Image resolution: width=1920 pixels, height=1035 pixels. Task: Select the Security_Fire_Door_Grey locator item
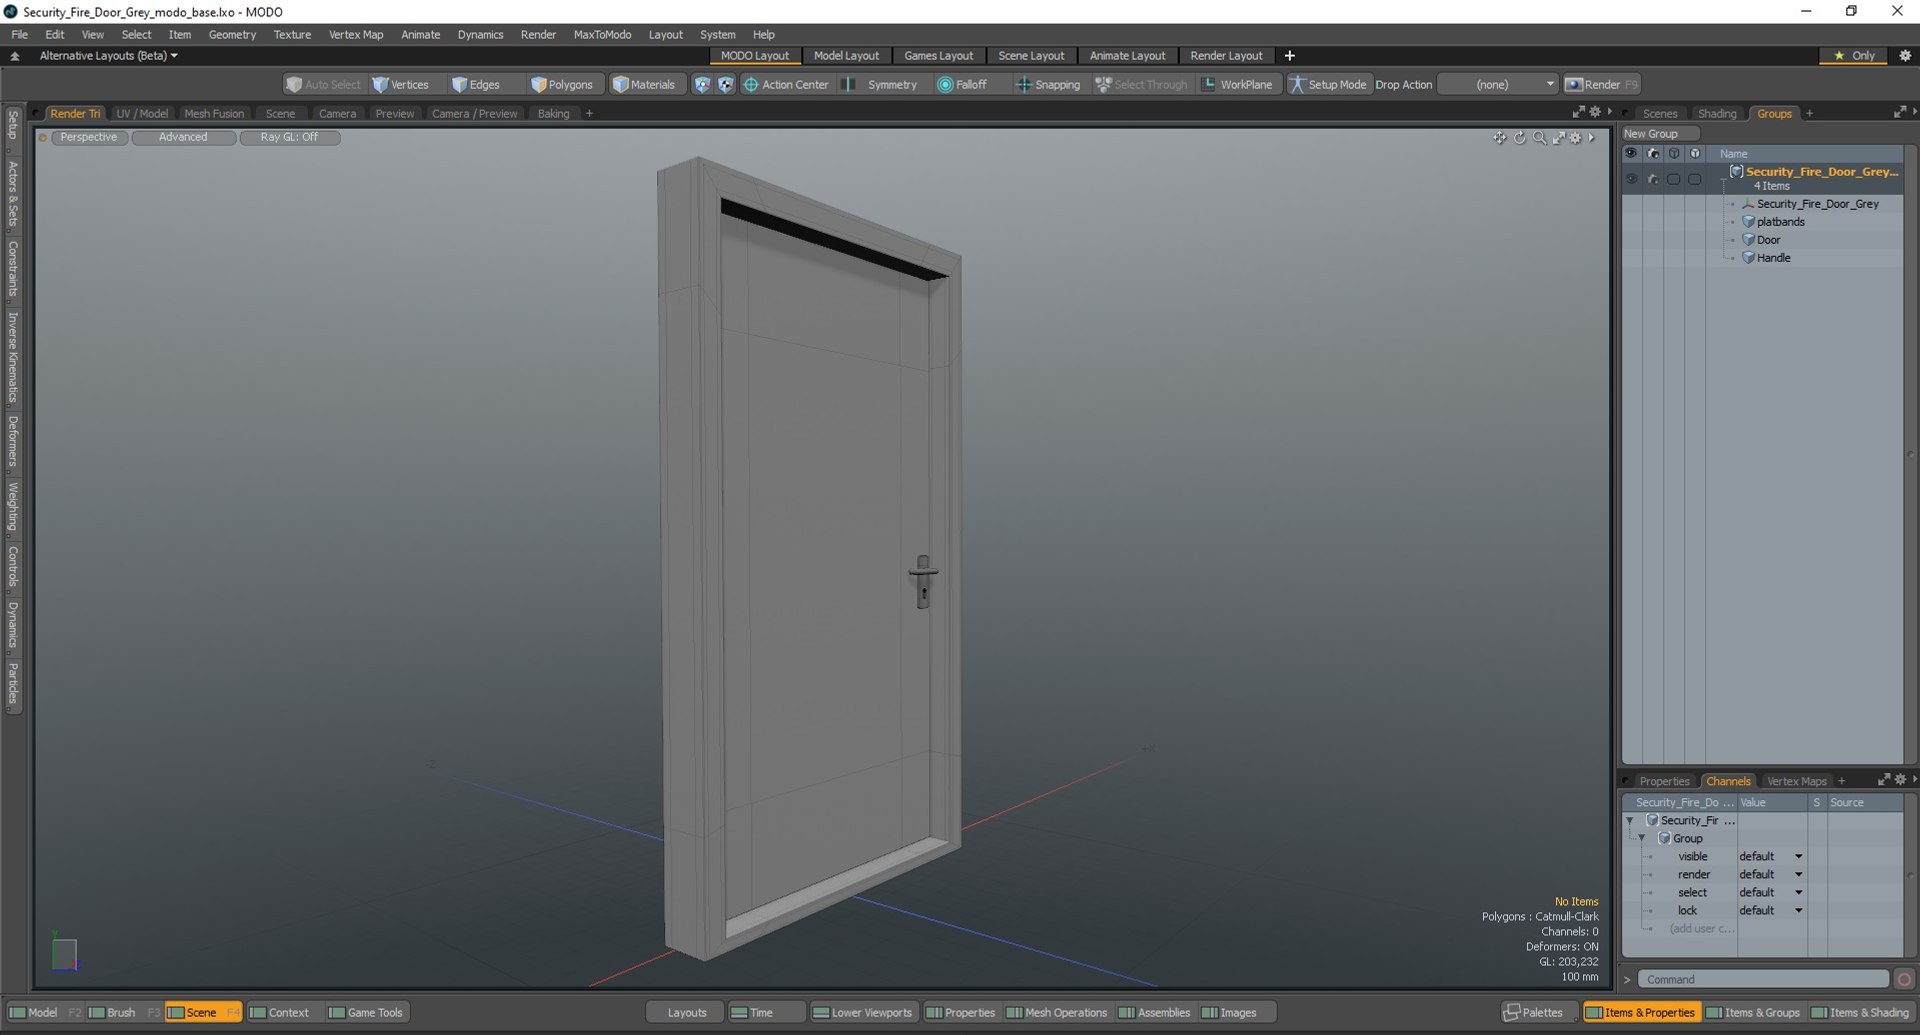(x=1817, y=204)
